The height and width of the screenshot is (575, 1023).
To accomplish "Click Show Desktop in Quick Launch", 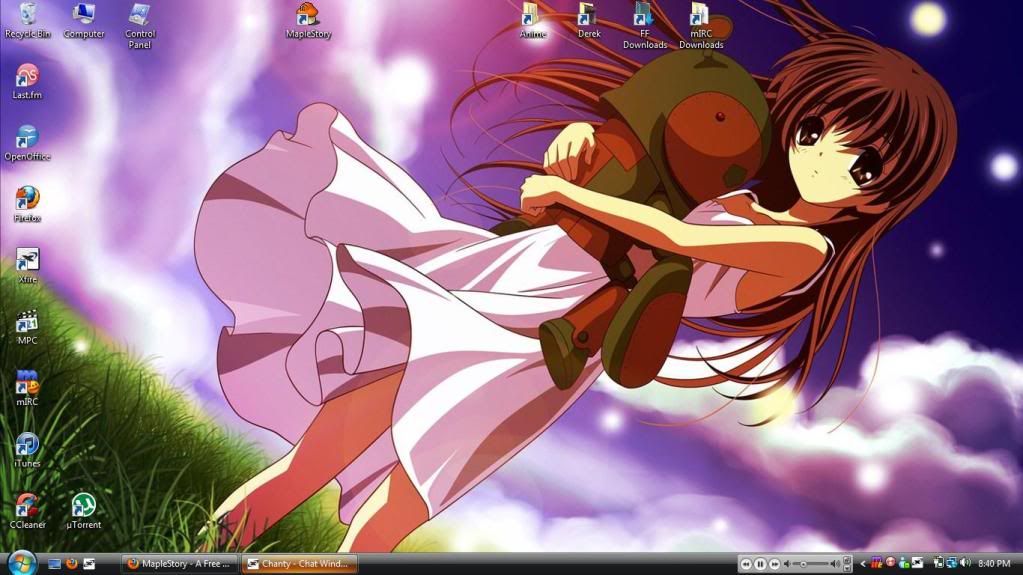I will [55, 564].
